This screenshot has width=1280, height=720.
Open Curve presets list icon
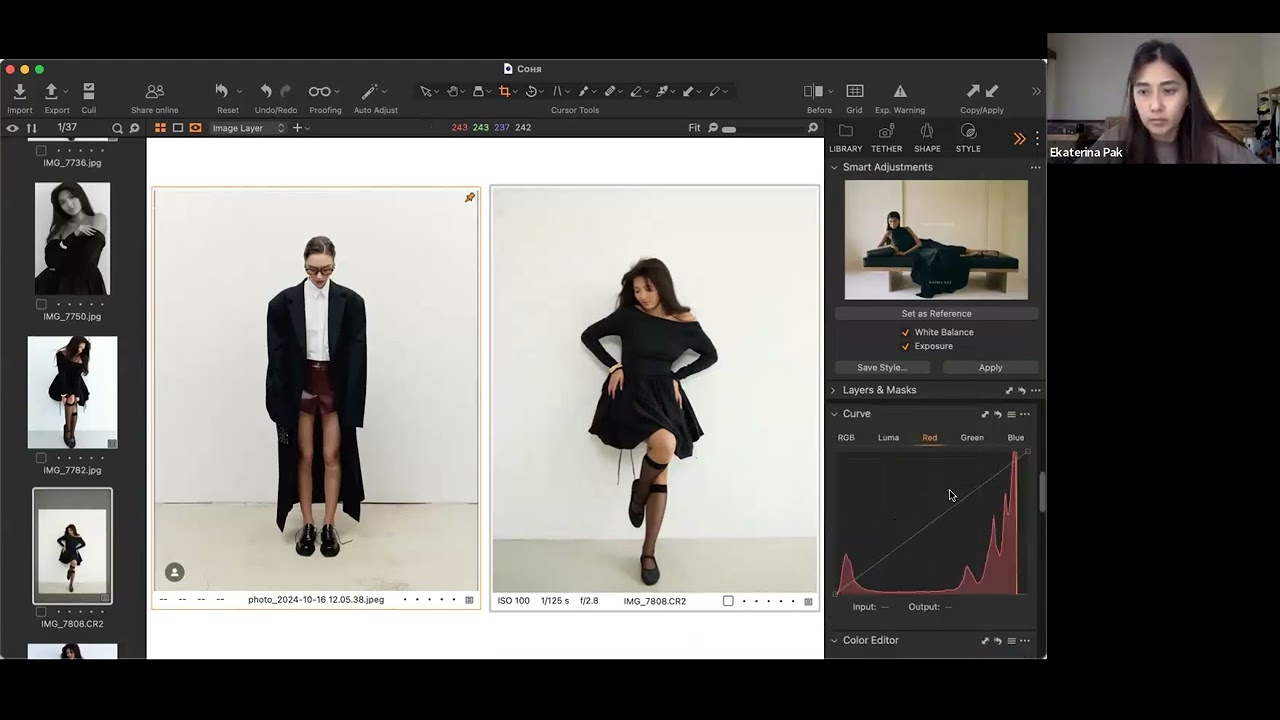point(1011,414)
